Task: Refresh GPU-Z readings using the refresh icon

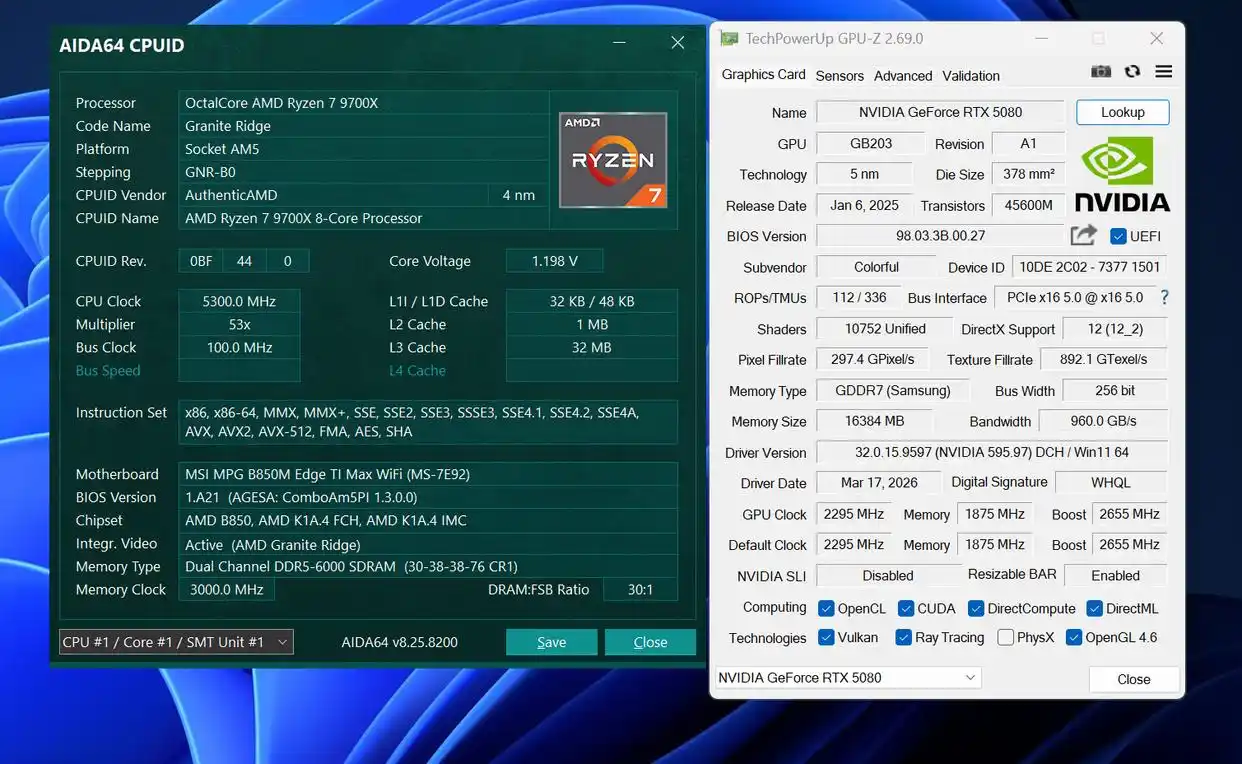Action: click(1132, 71)
